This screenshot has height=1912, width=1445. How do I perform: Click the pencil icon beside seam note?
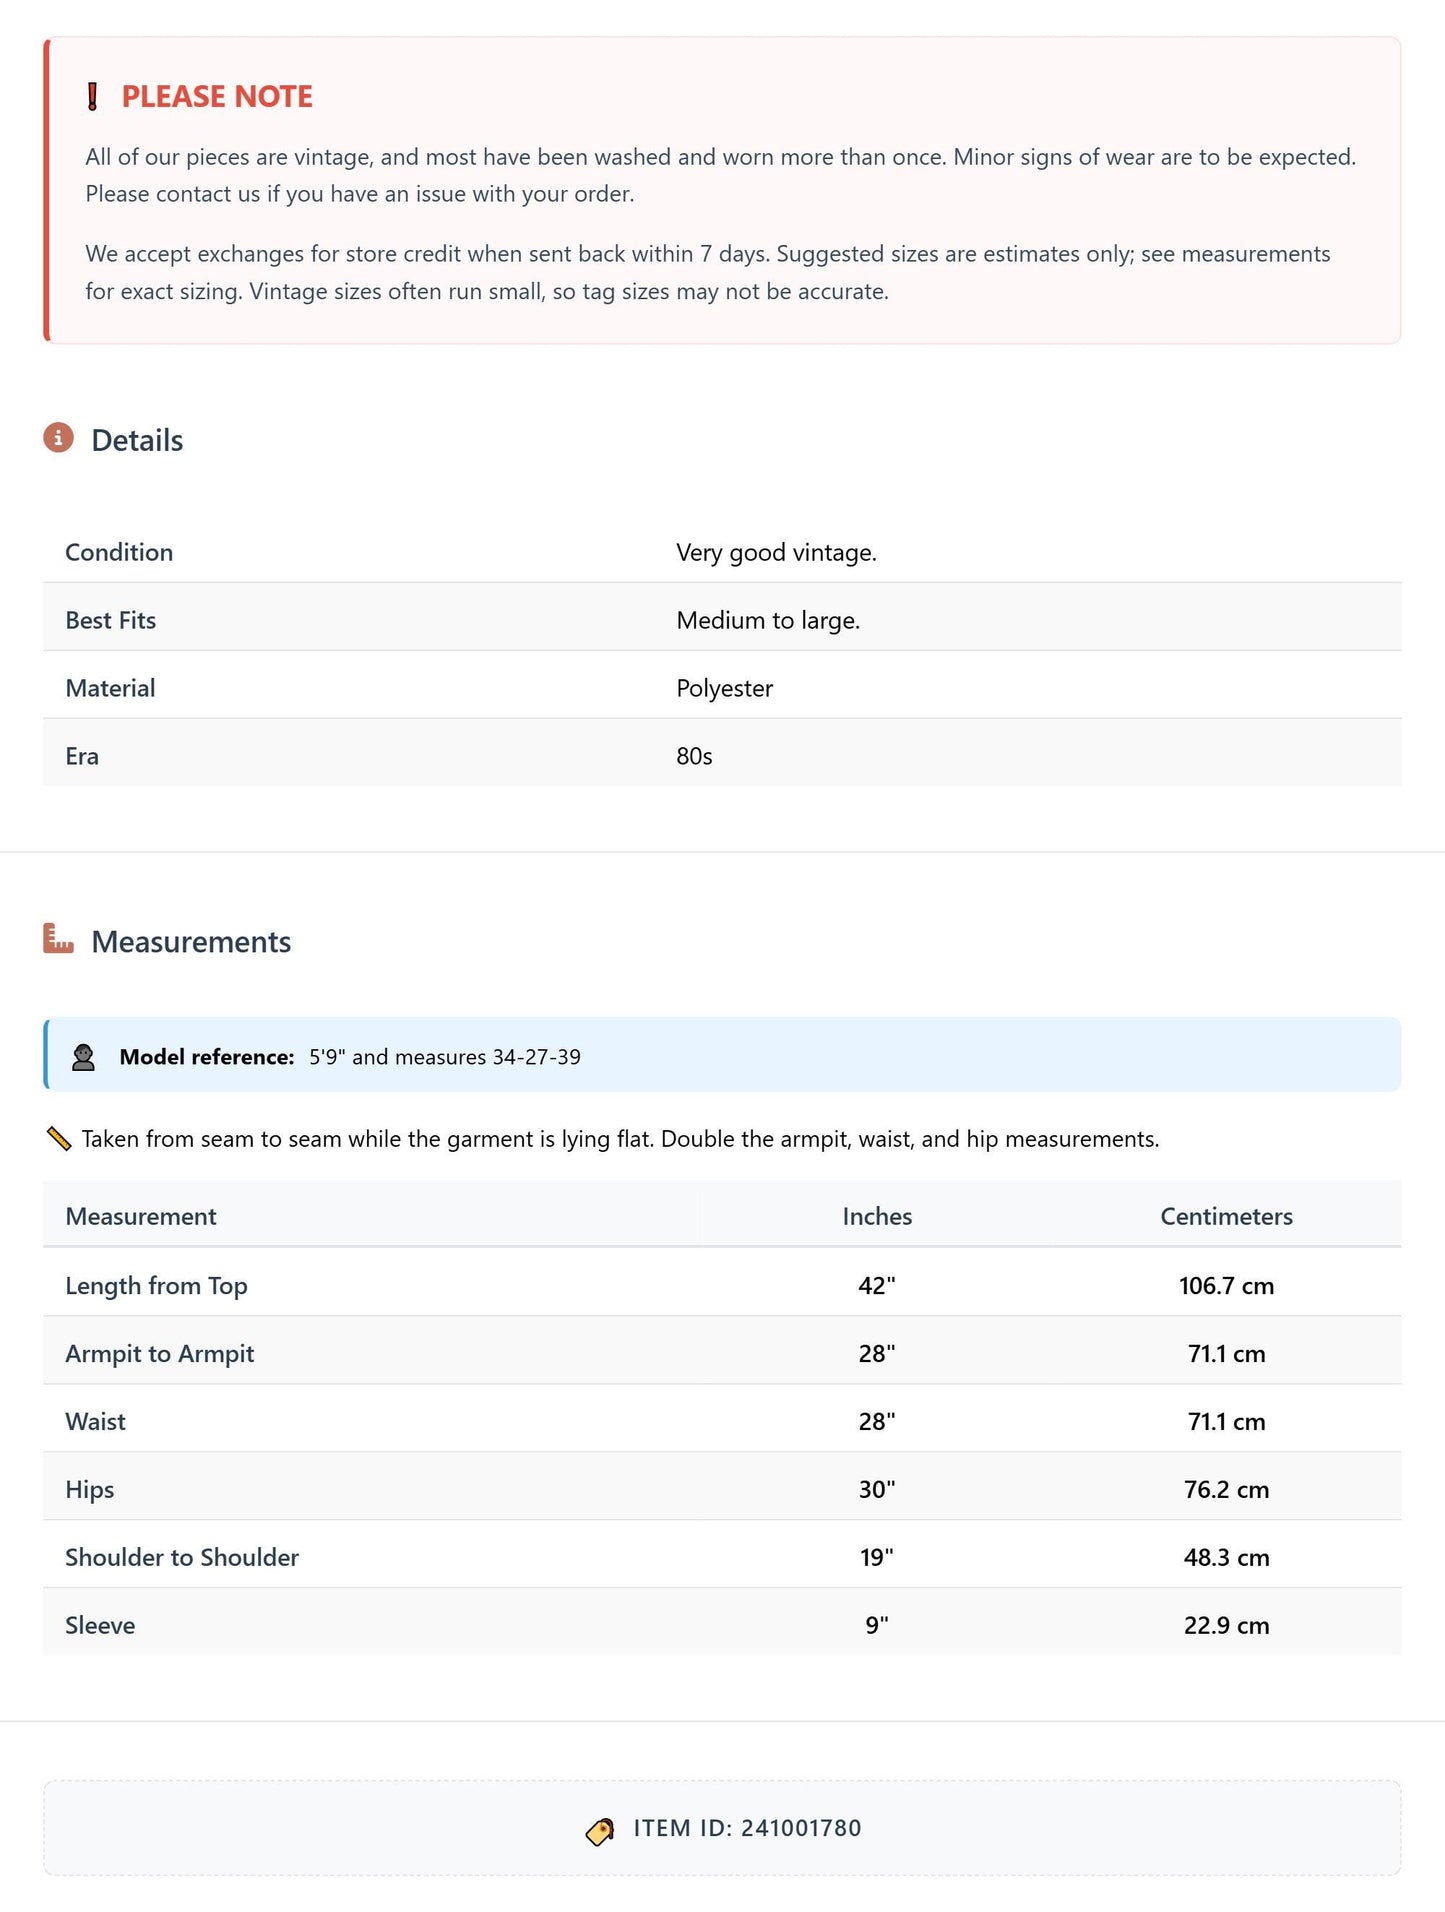(x=59, y=1139)
